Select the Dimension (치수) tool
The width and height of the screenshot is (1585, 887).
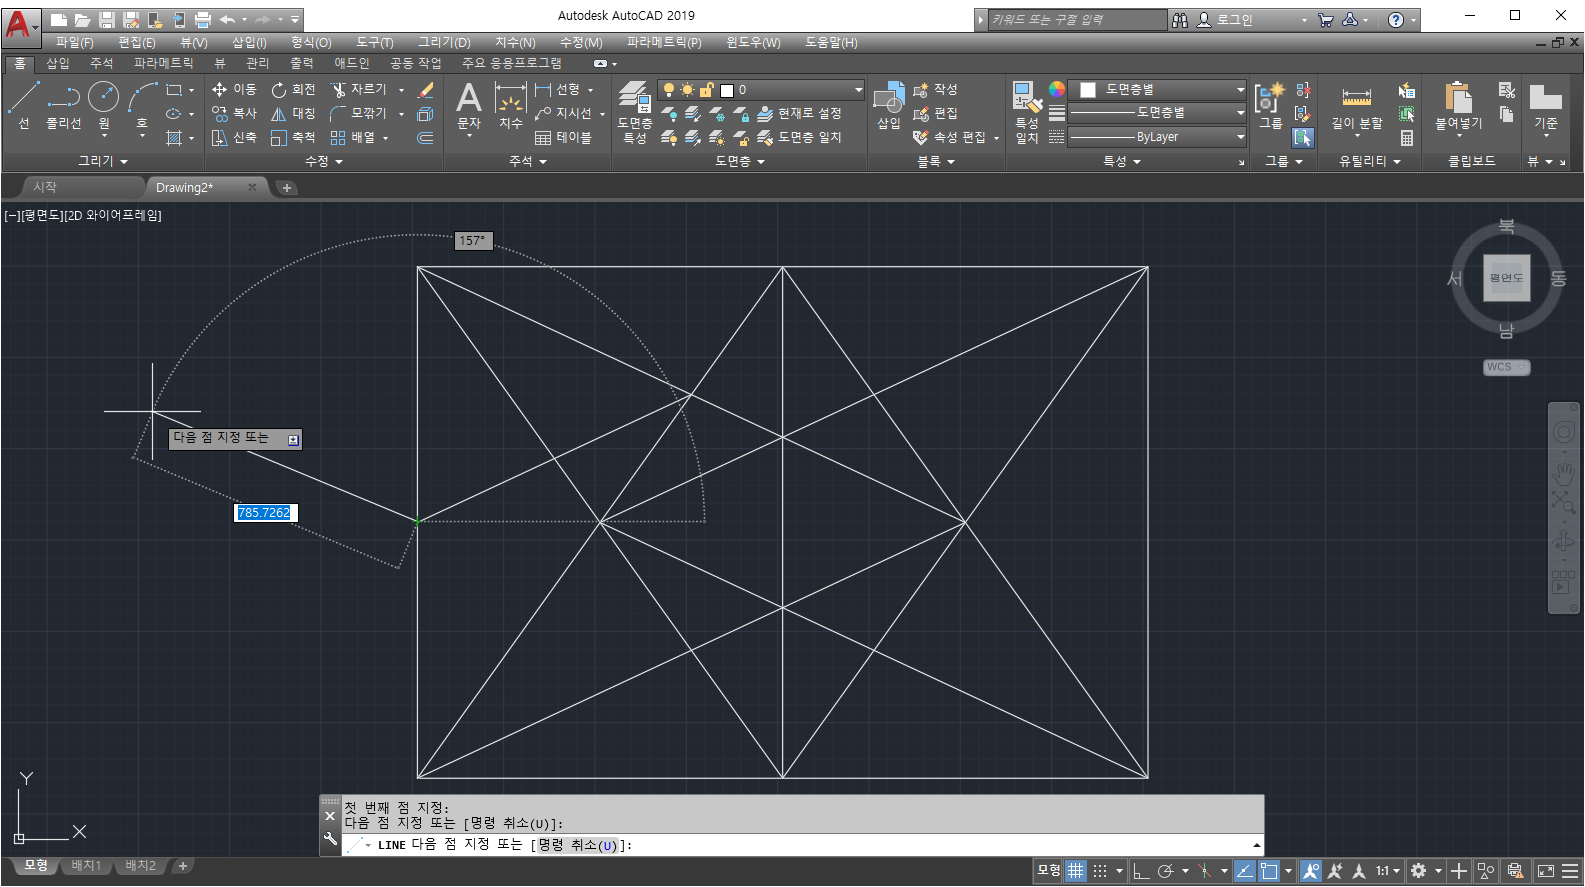511,105
